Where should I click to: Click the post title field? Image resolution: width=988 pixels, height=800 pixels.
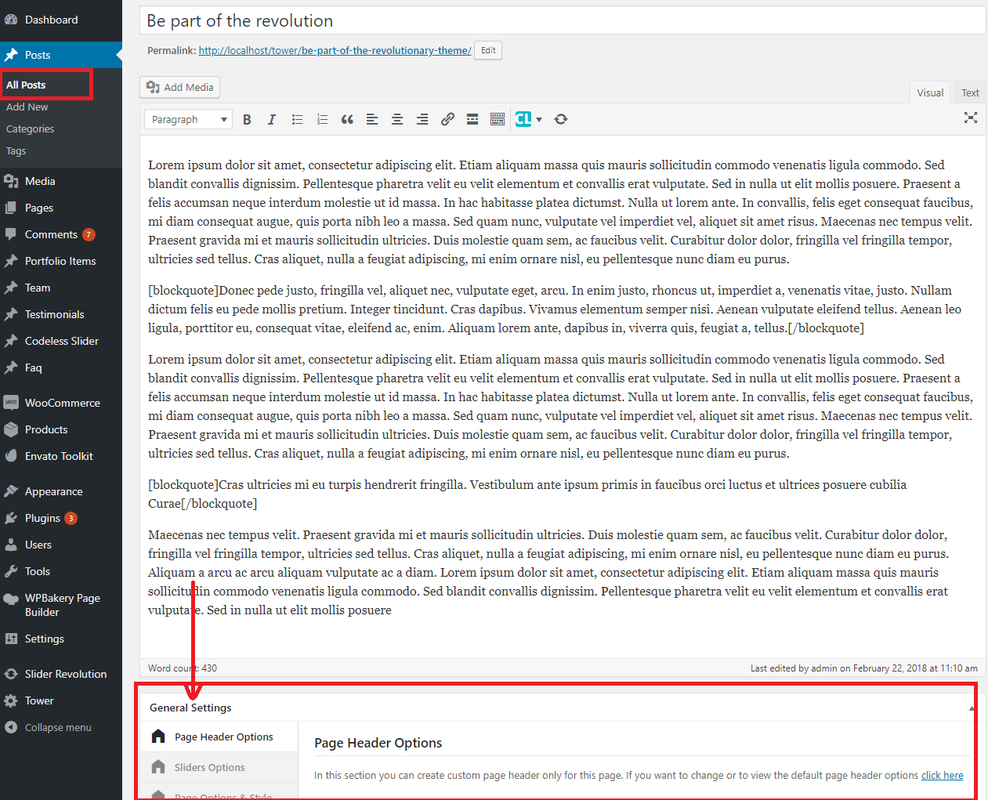click(x=563, y=21)
